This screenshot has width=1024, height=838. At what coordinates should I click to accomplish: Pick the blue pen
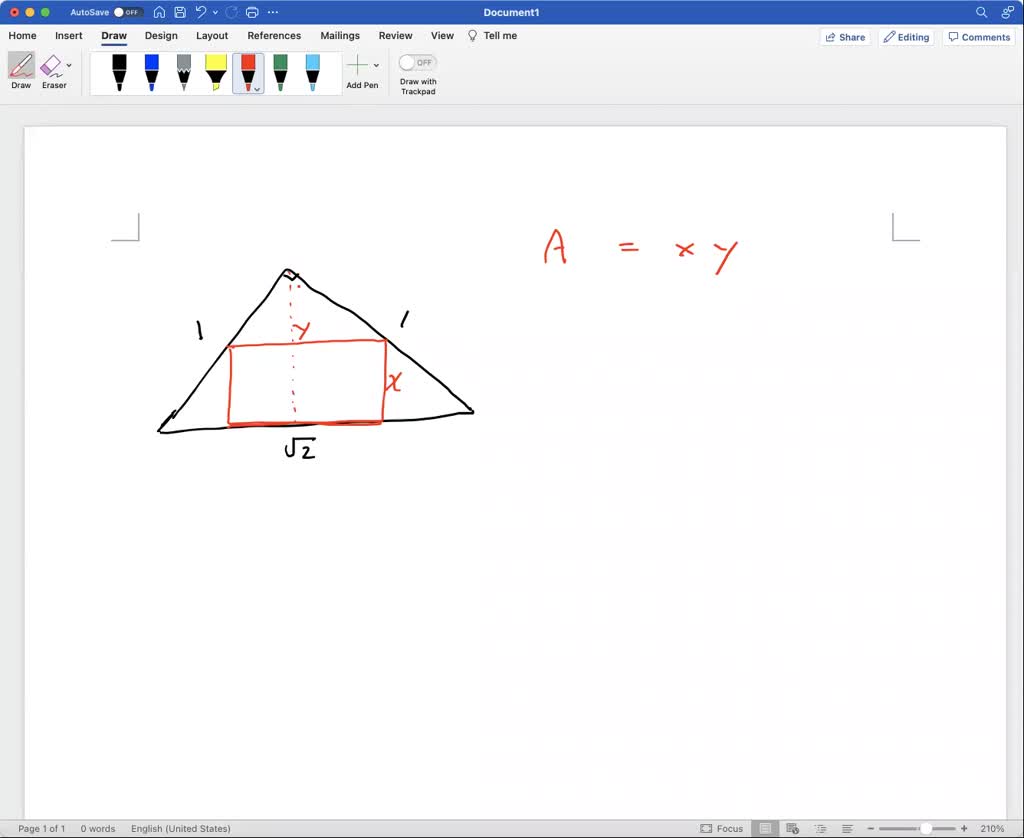[152, 72]
